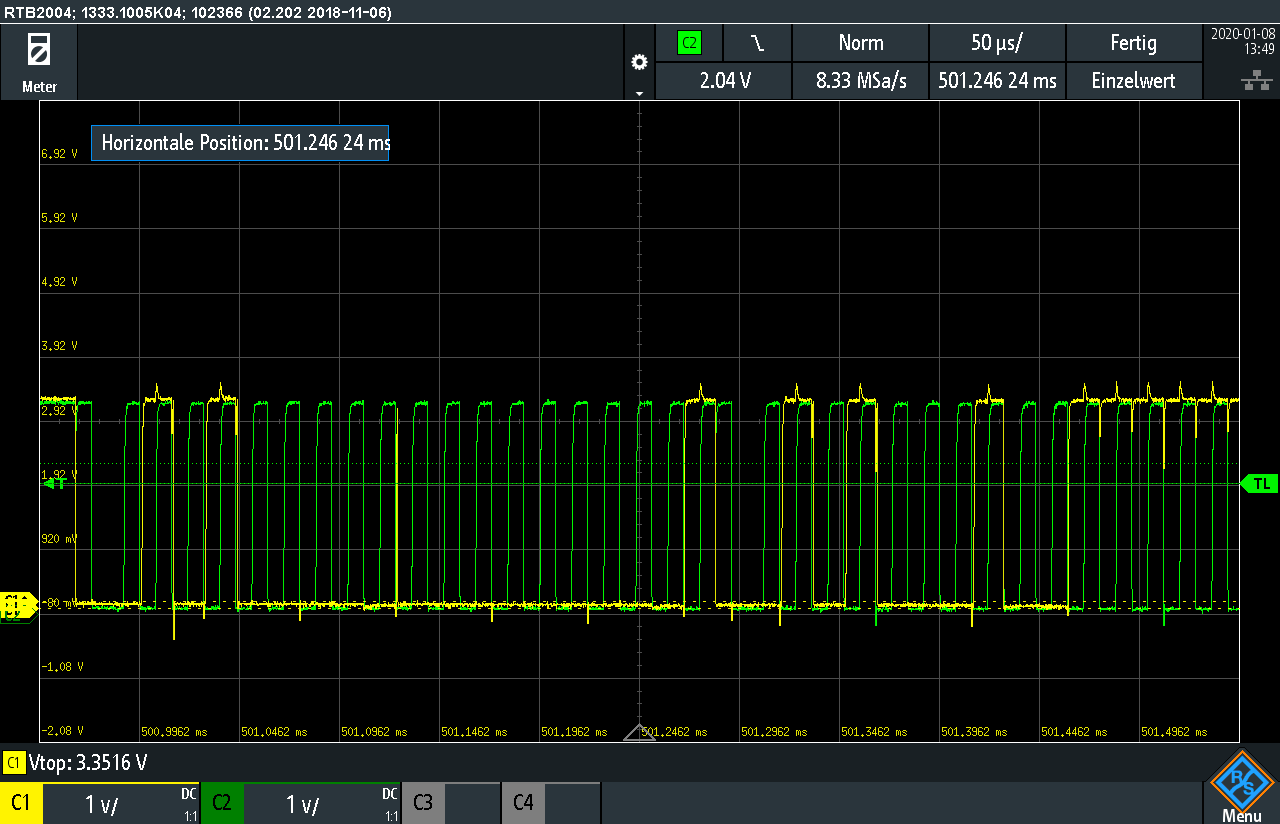Expand the small arrow below the gear
The height and width of the screenshot is (824, 1280).
(639, 93)
